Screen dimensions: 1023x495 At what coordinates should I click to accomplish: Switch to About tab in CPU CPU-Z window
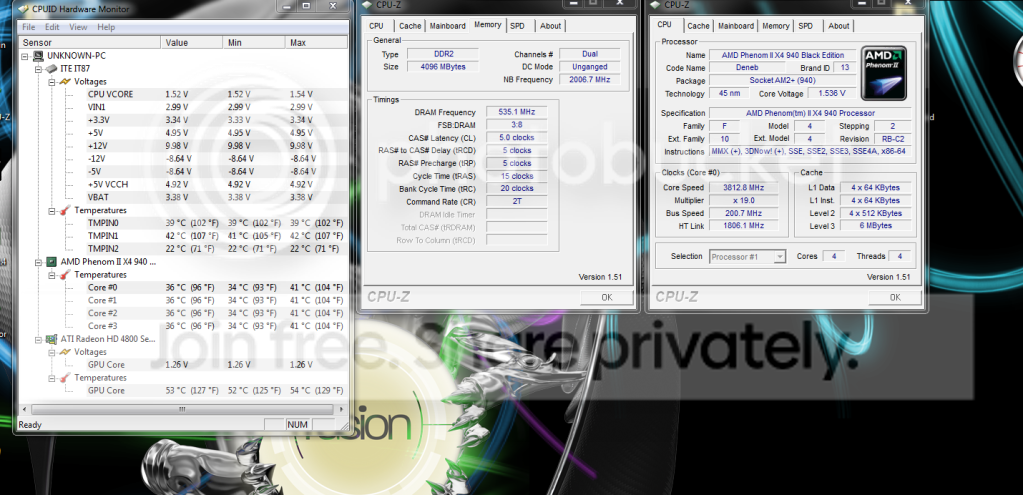point(839,26)
